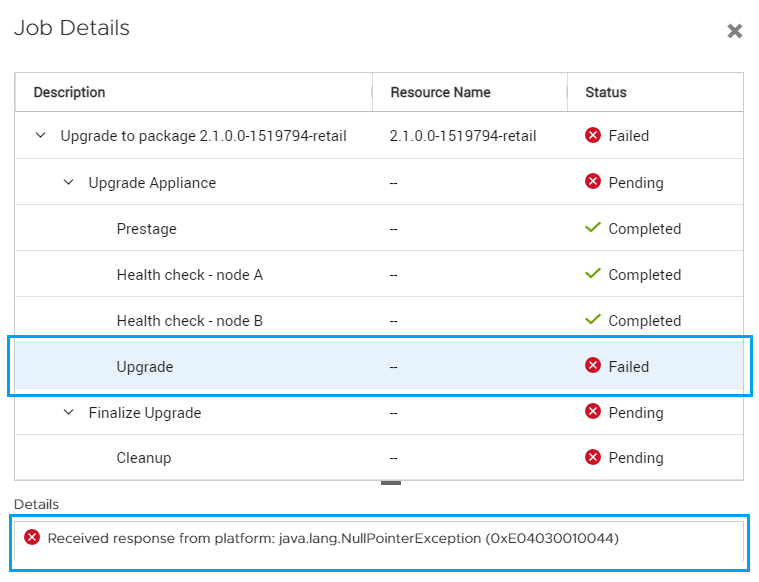
Task: Click the Prestage completed checkmark icon
Action: pos(593,228)
